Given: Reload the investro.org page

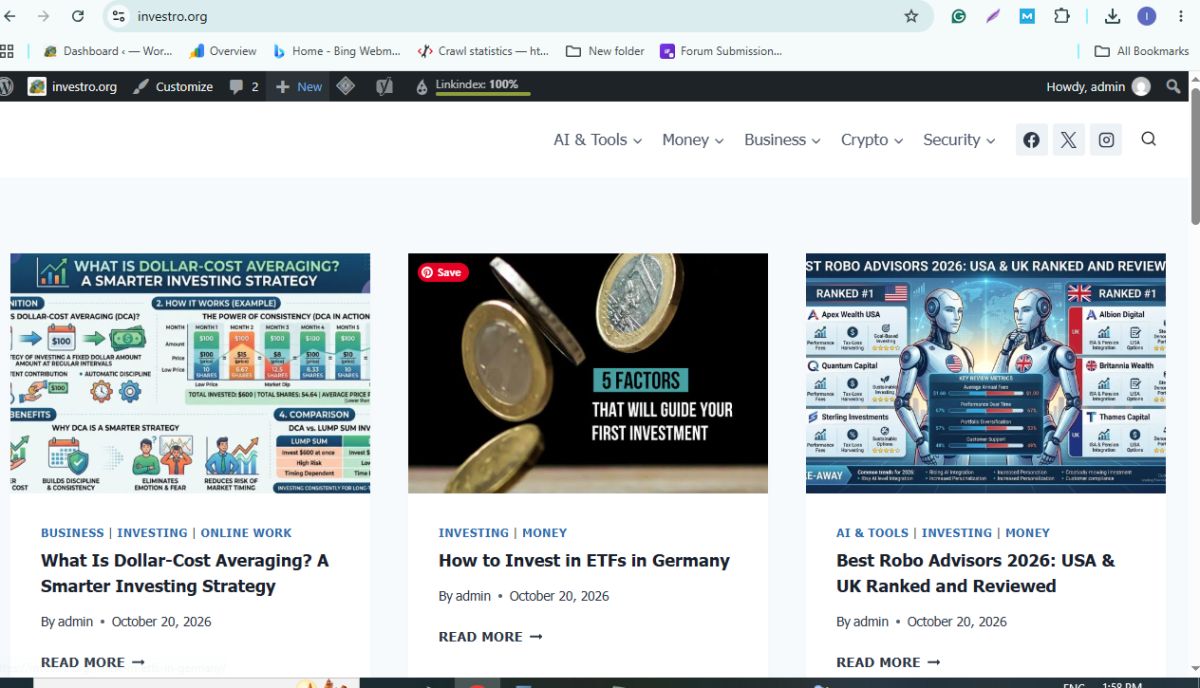Looking at the screenshot, I should click(78, 16).
